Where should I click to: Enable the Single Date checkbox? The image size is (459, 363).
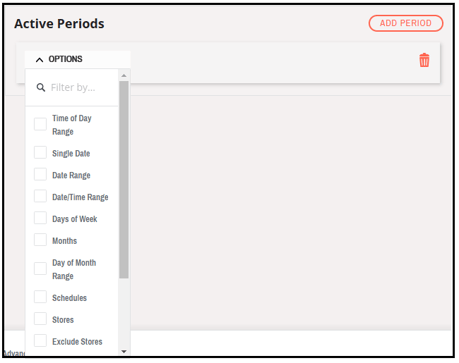(40, 153)
